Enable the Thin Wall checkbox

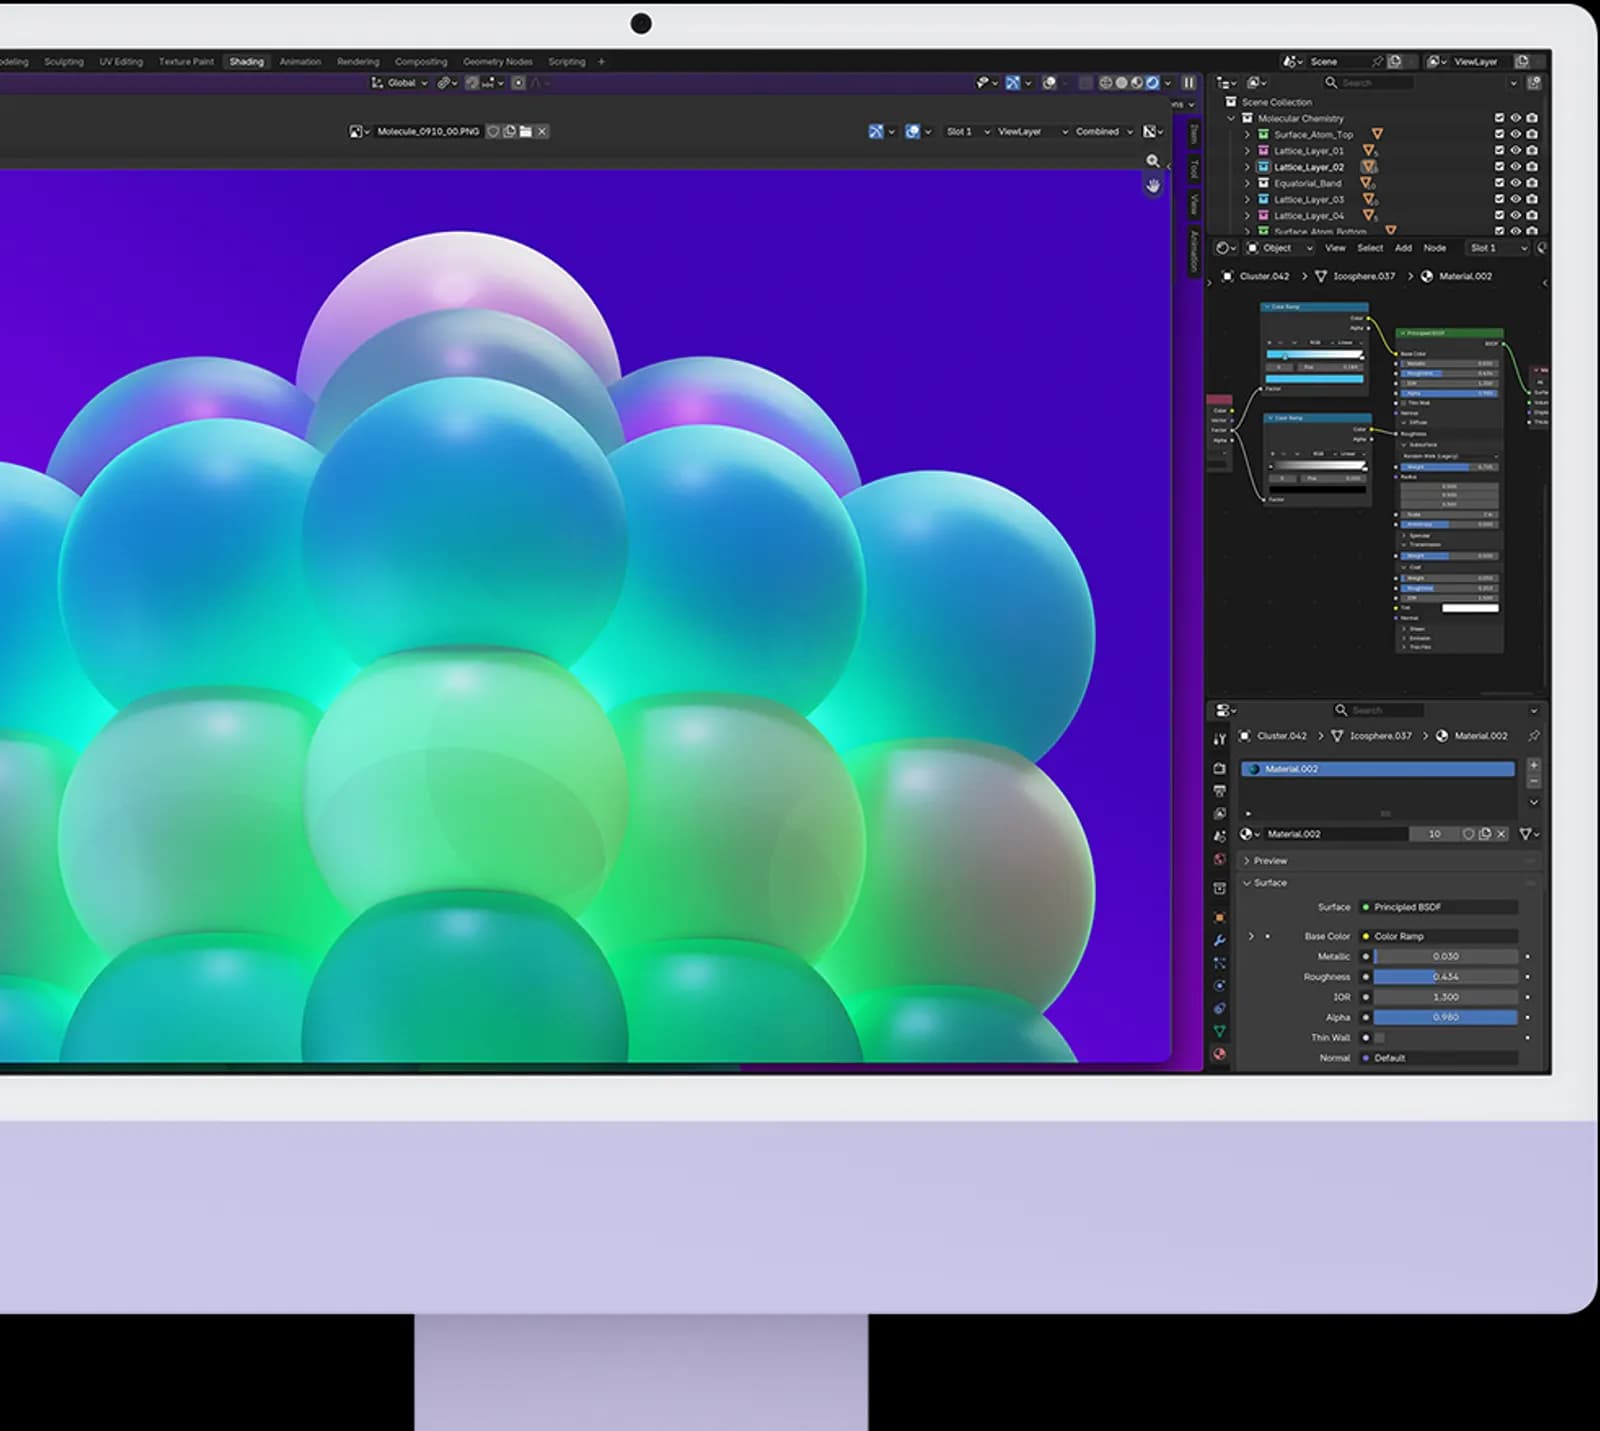(x=1380, y=1038)
